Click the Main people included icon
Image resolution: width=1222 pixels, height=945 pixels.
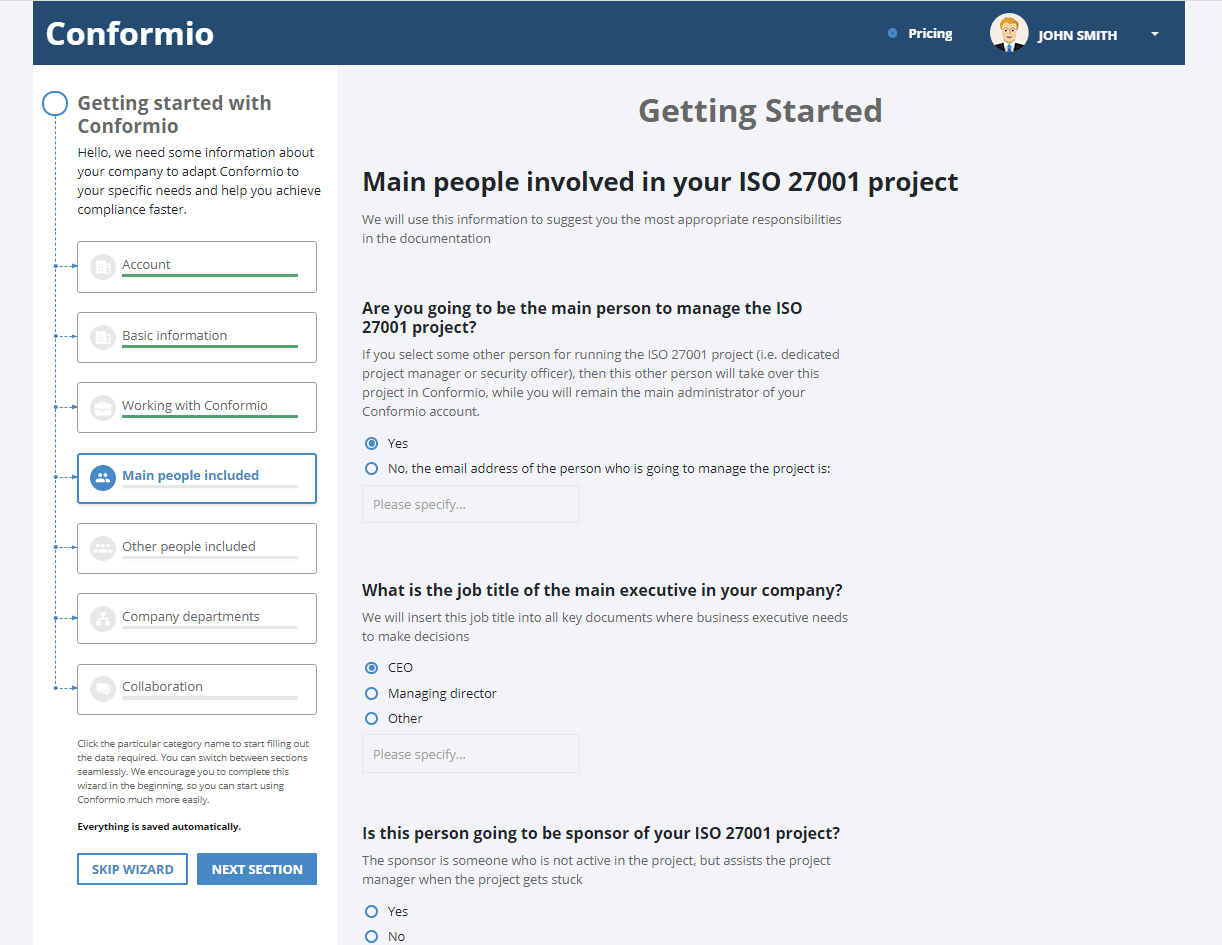pos(102,478)
